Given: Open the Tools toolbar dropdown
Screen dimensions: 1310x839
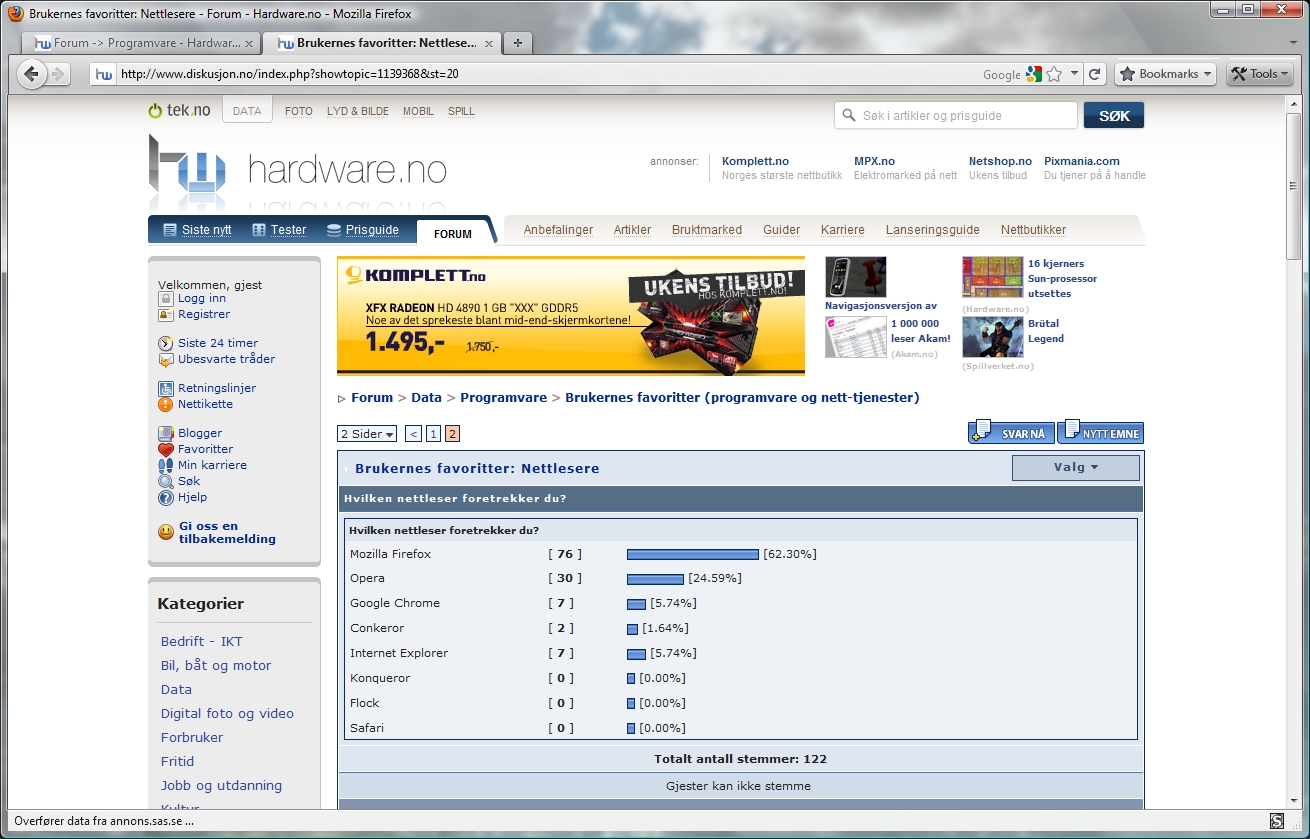Looking at the screenshot, I should [1258, 74].
